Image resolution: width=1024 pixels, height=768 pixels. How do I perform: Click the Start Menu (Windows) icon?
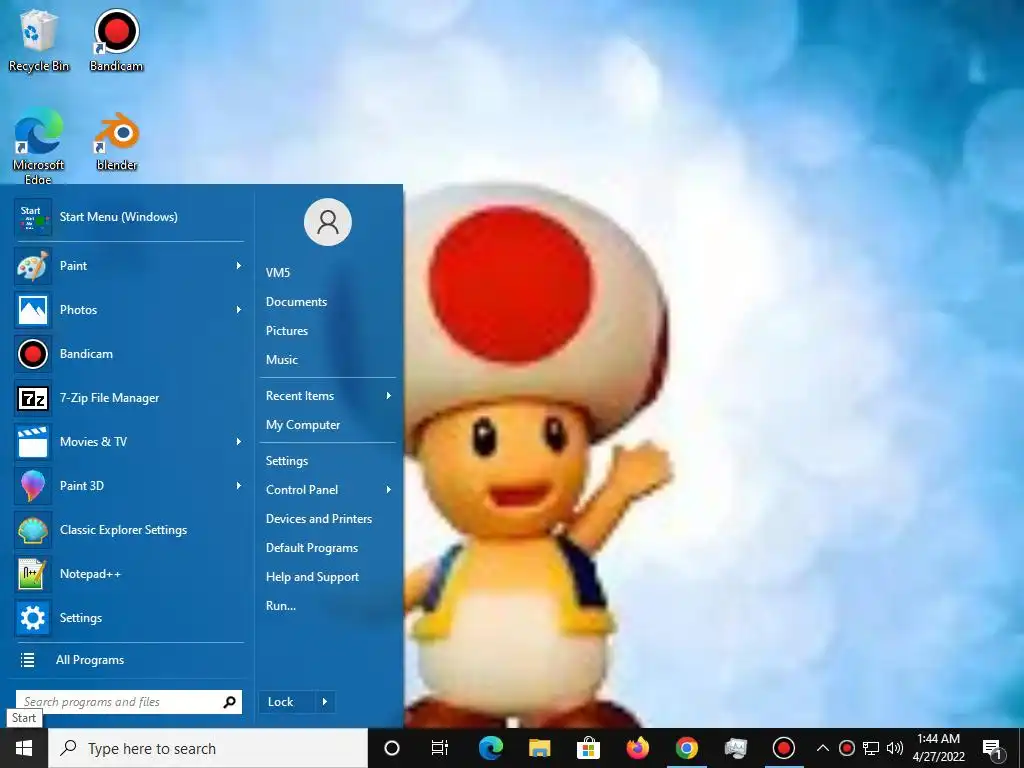point(33,217)
